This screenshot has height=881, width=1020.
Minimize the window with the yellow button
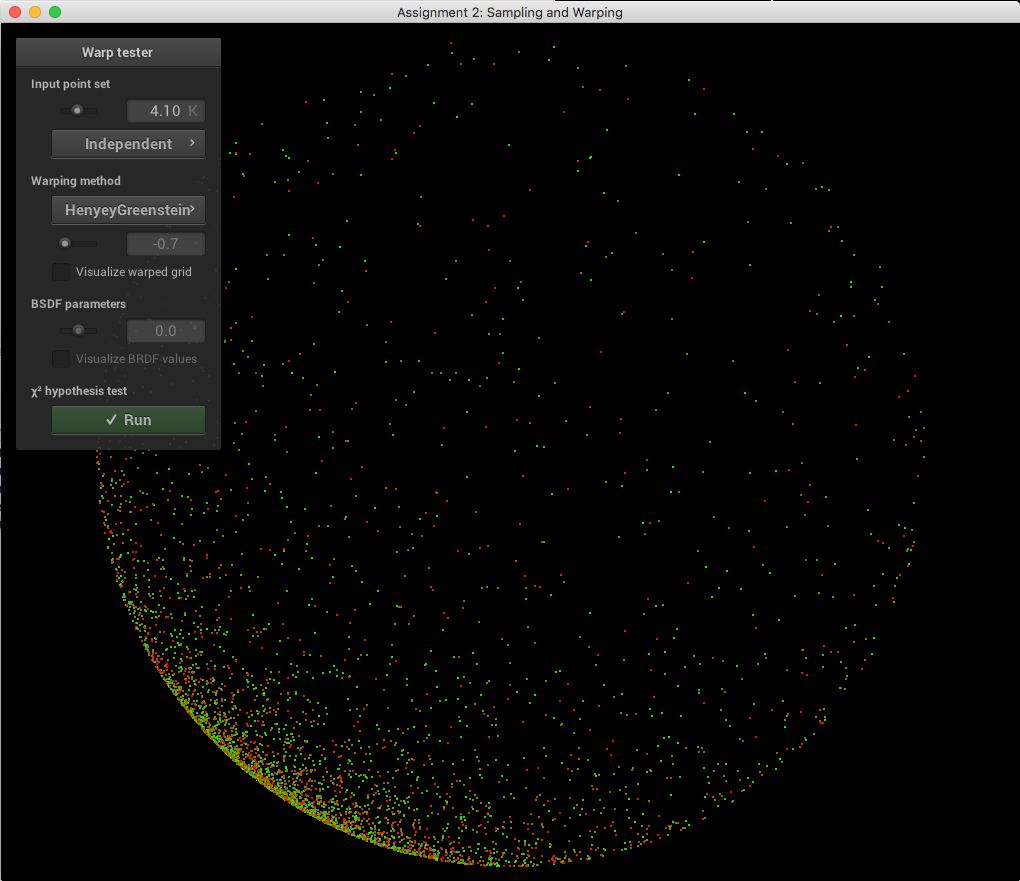(x=35, y=12)
